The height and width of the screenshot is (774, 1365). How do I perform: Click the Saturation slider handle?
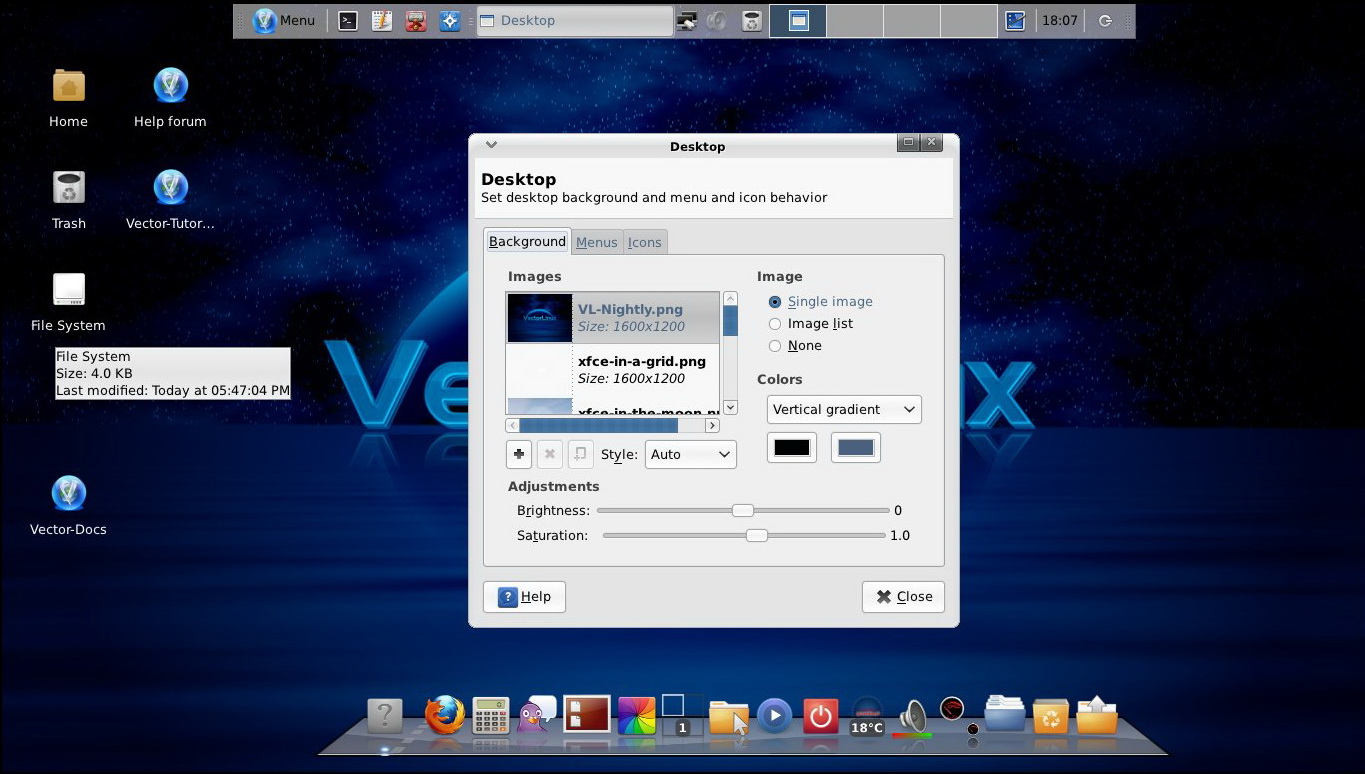[757, 535]
